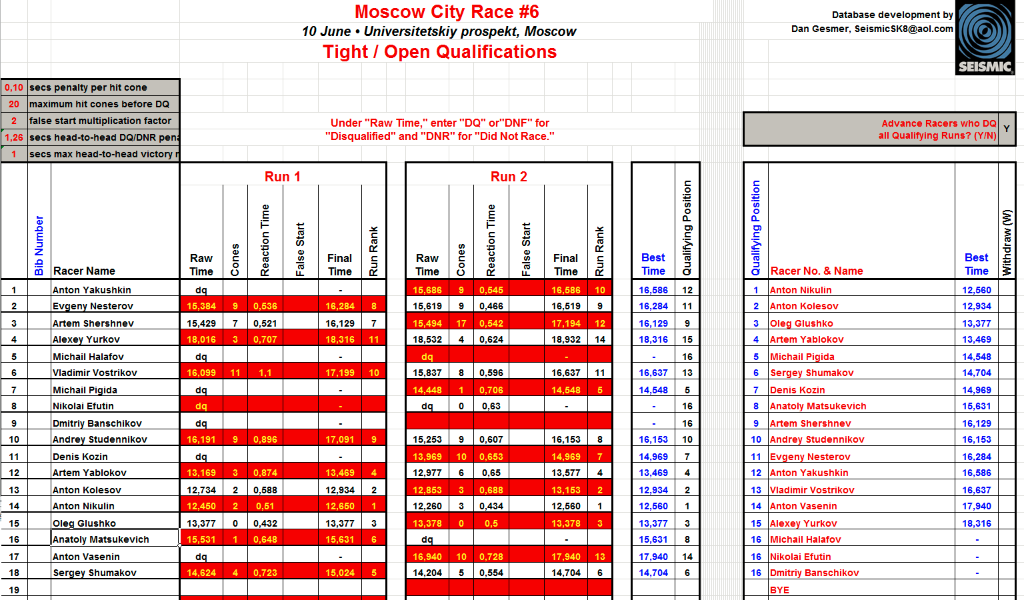Image resolution: width=1024 pixels, height=600 pixels.
Task: Select the bib number 19 row cell
Action: click(14, 590)
